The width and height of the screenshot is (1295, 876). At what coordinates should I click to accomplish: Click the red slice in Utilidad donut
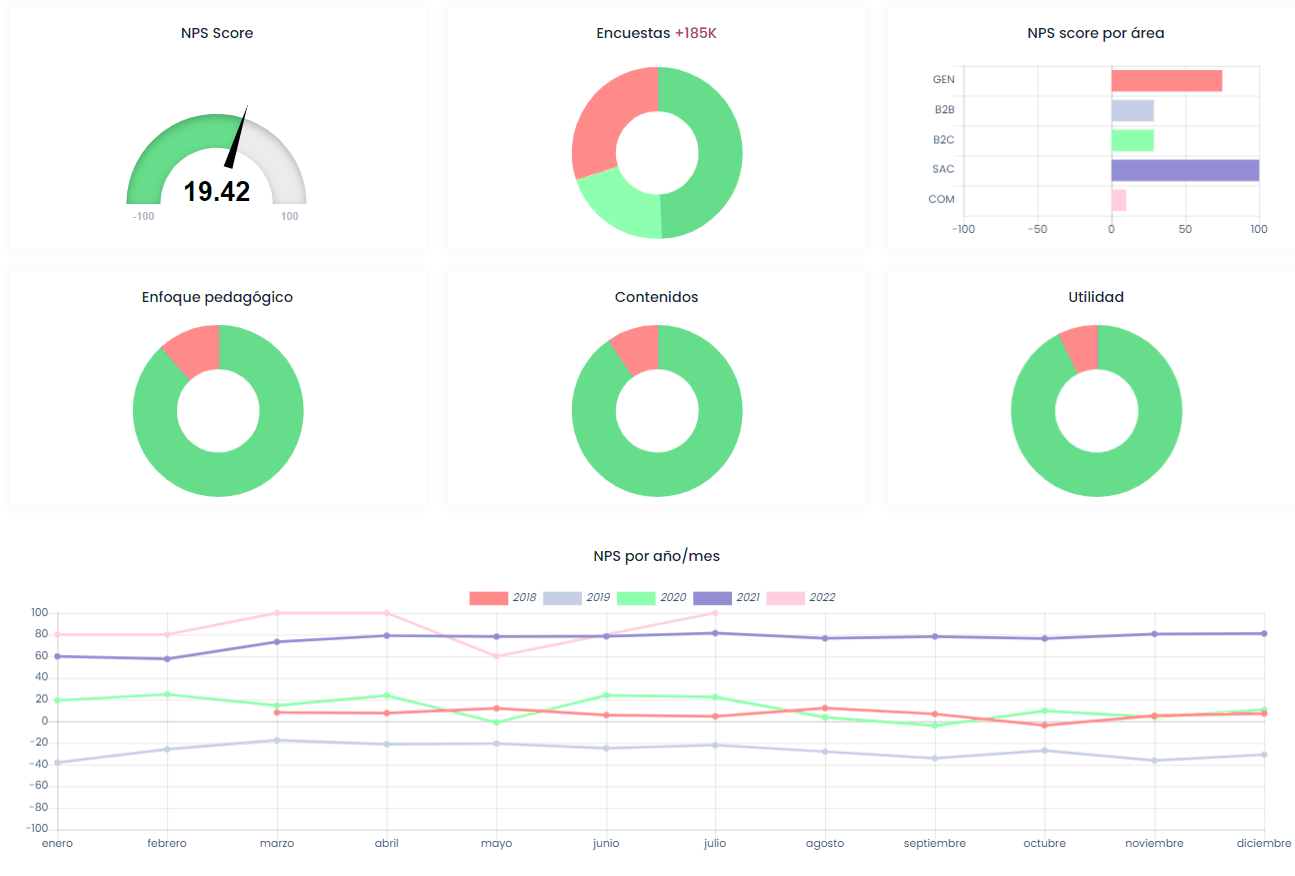pyautogui.click(x=1081, y=346)
